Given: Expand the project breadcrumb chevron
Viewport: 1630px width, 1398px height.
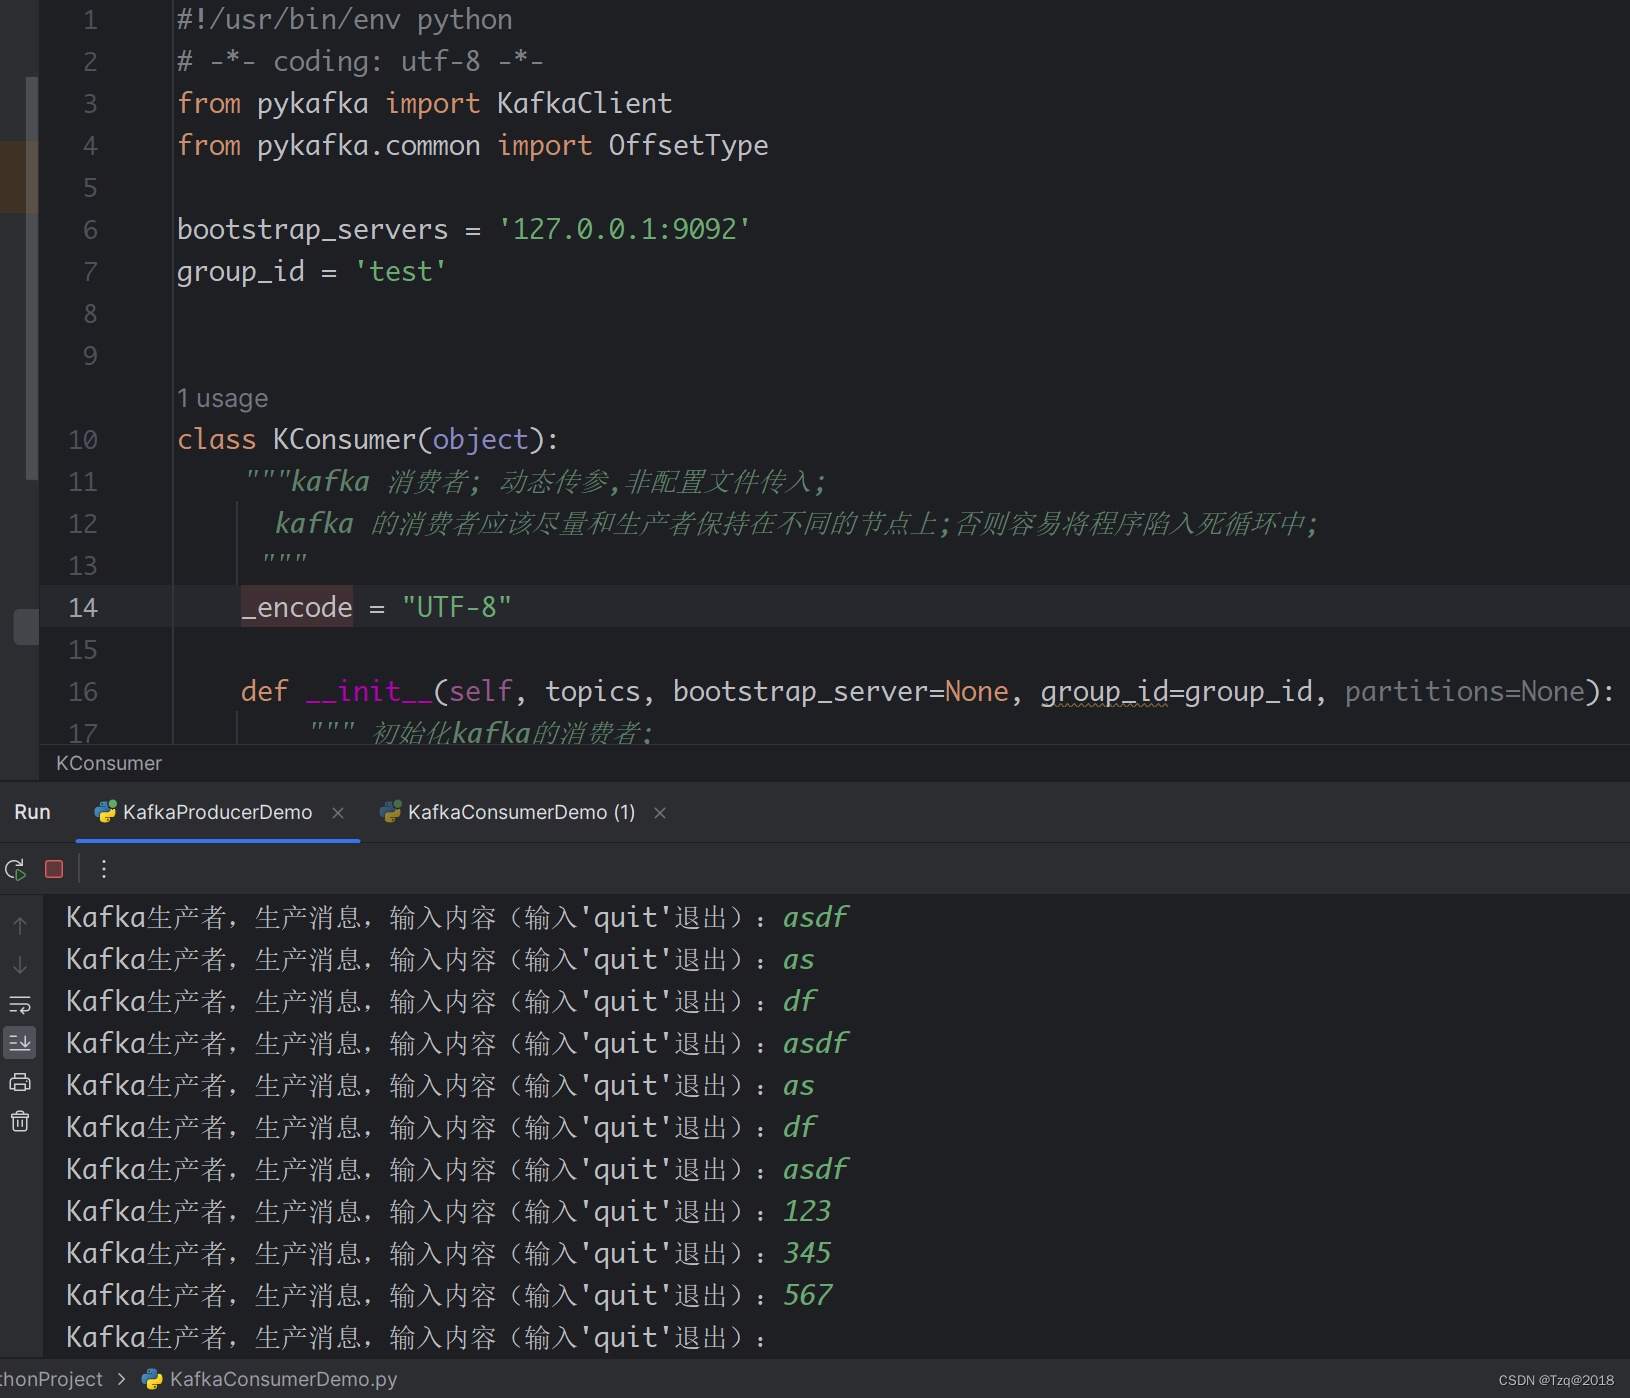Looking at the screenshot, I should click(x=122, y=1379).
